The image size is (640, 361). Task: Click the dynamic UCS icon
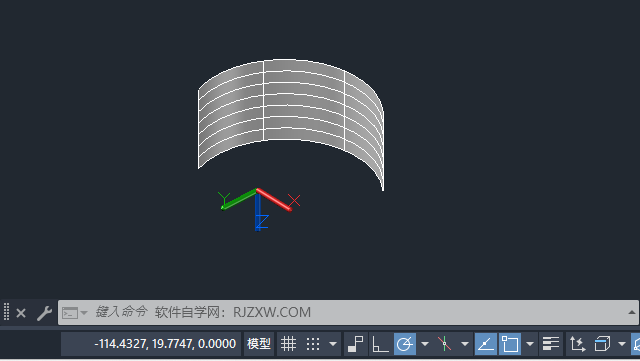pos(578,344)
